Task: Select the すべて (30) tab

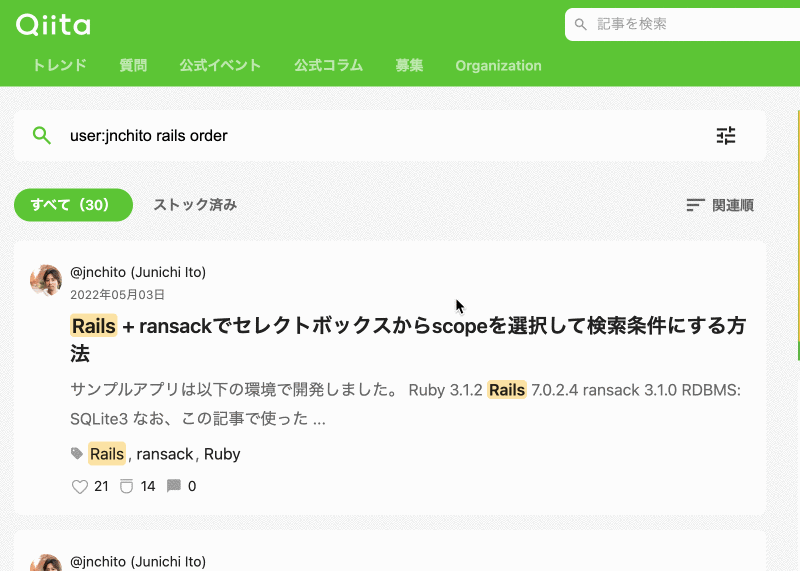Action: click(x=73, y=205)
